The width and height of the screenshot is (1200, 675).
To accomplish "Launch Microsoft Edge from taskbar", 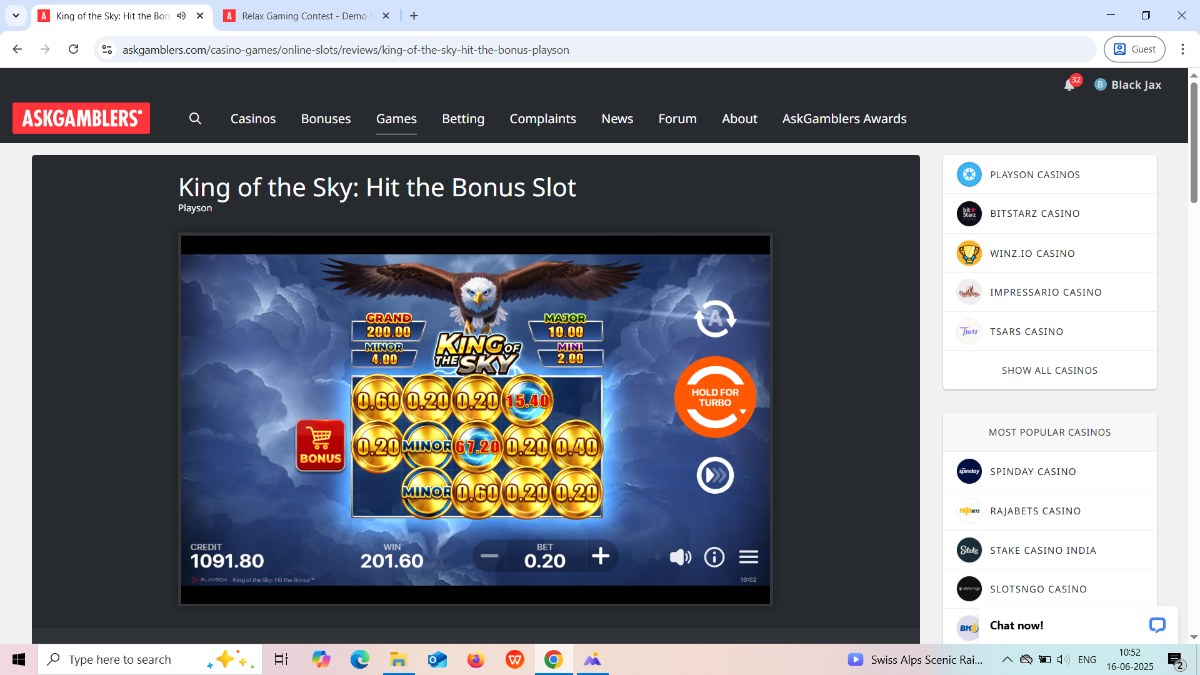I will [x=360, y=659].
